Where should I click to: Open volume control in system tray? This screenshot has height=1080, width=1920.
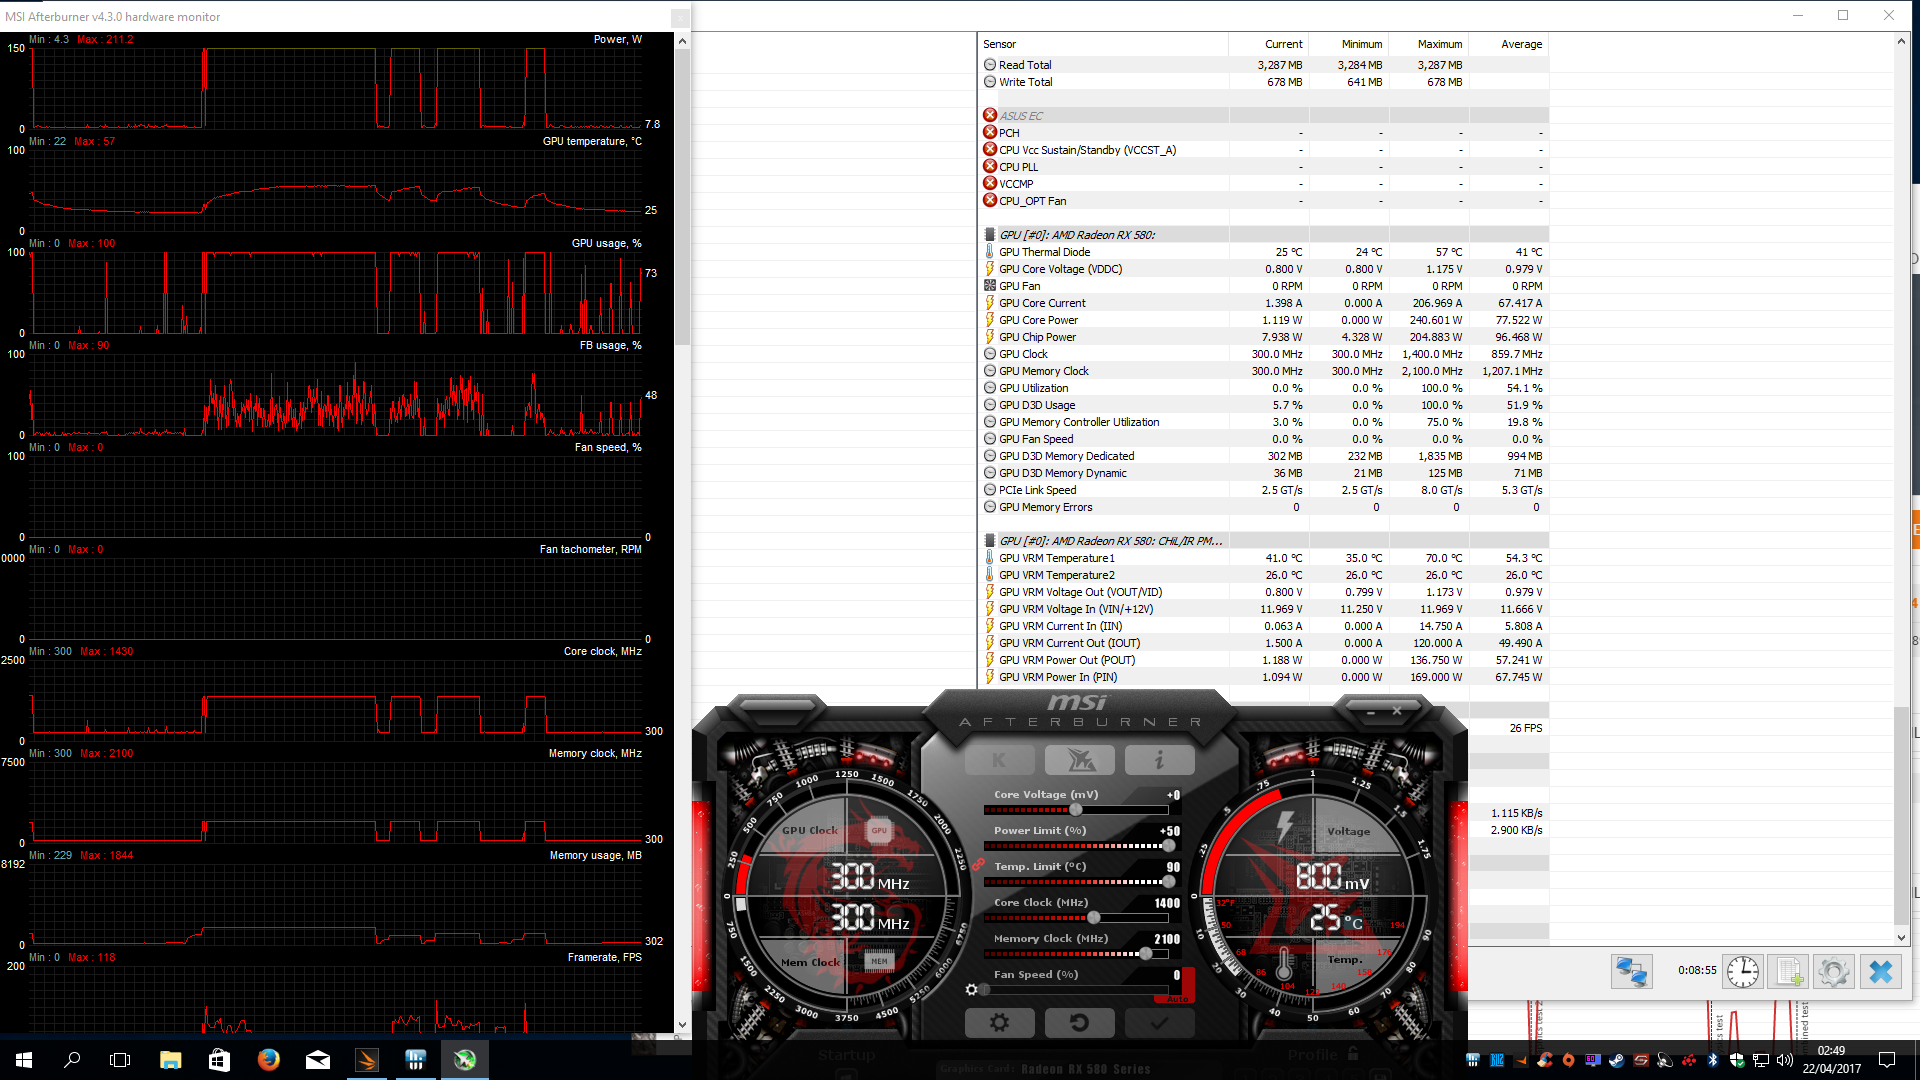click(1785, 1060)
